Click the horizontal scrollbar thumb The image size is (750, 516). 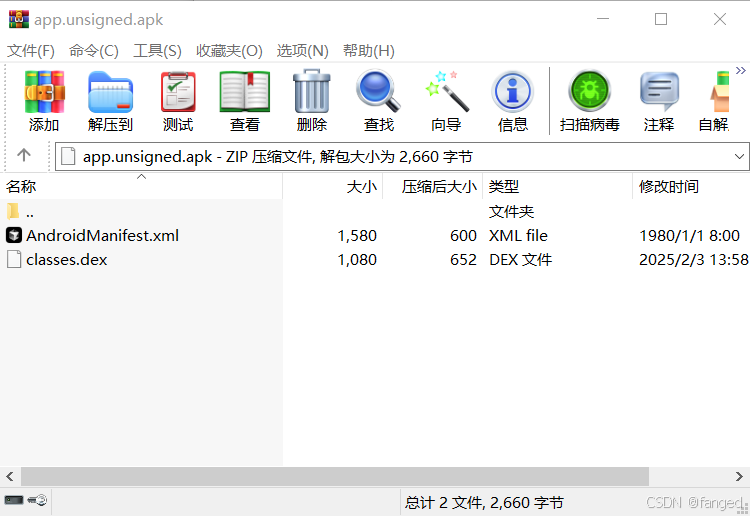(335, 476)
